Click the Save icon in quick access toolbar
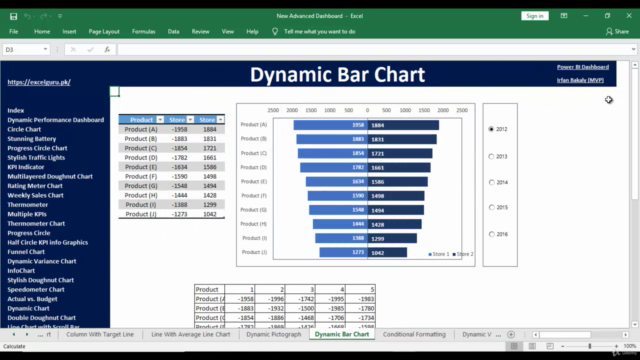The image size is (640, 360). coord(13,16)
